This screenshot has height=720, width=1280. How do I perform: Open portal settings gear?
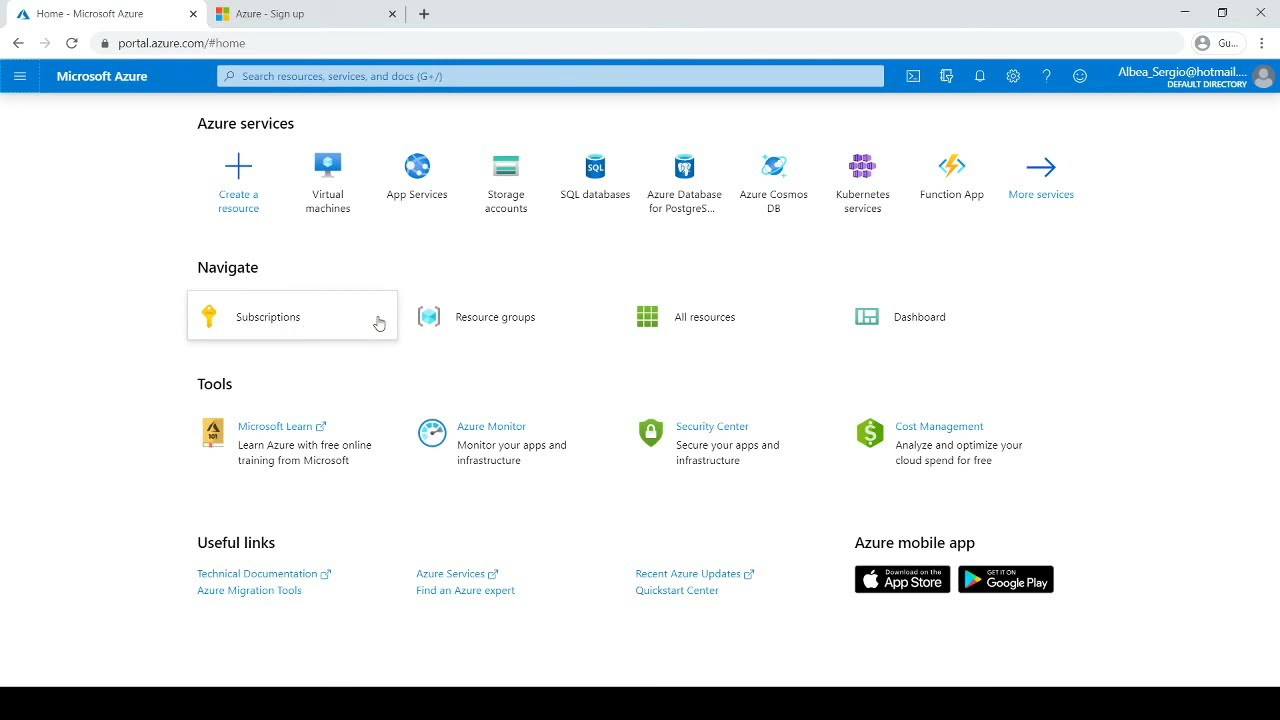1013,76
